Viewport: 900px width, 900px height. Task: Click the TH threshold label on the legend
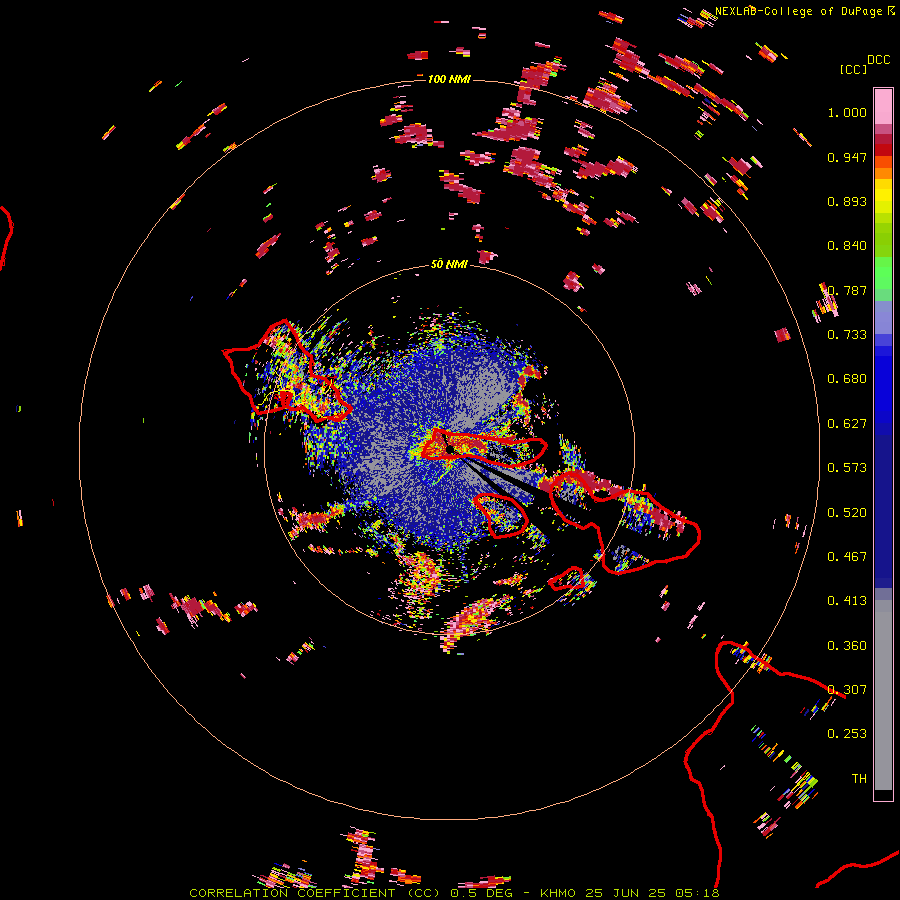859,779
